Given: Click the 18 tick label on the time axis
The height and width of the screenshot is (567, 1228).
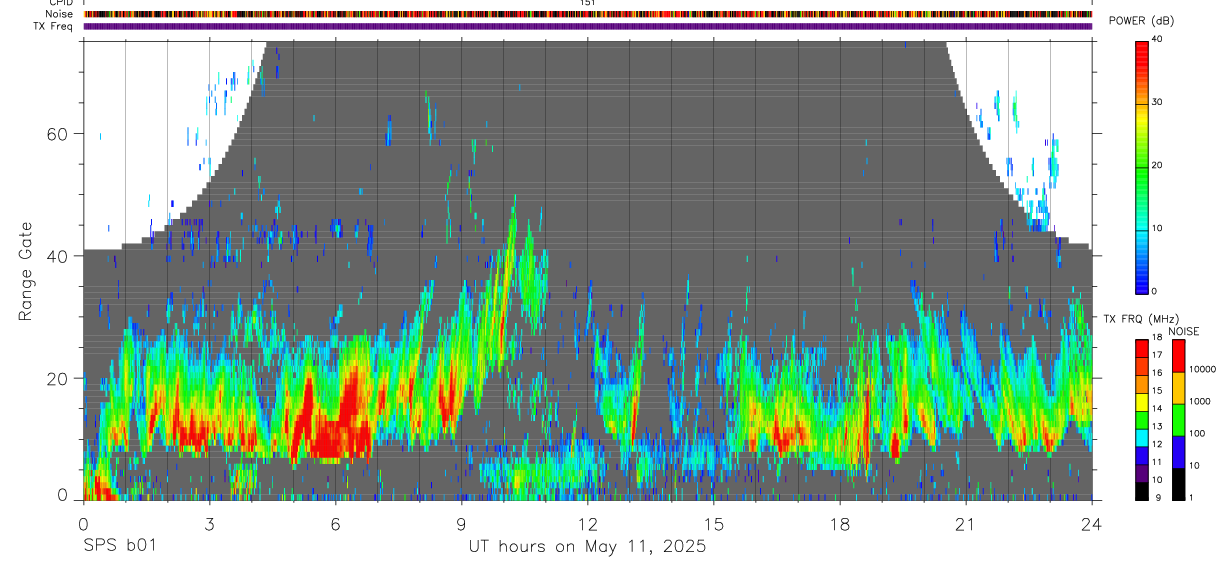Looking at the screenshot, I should (x=839, y=524).
